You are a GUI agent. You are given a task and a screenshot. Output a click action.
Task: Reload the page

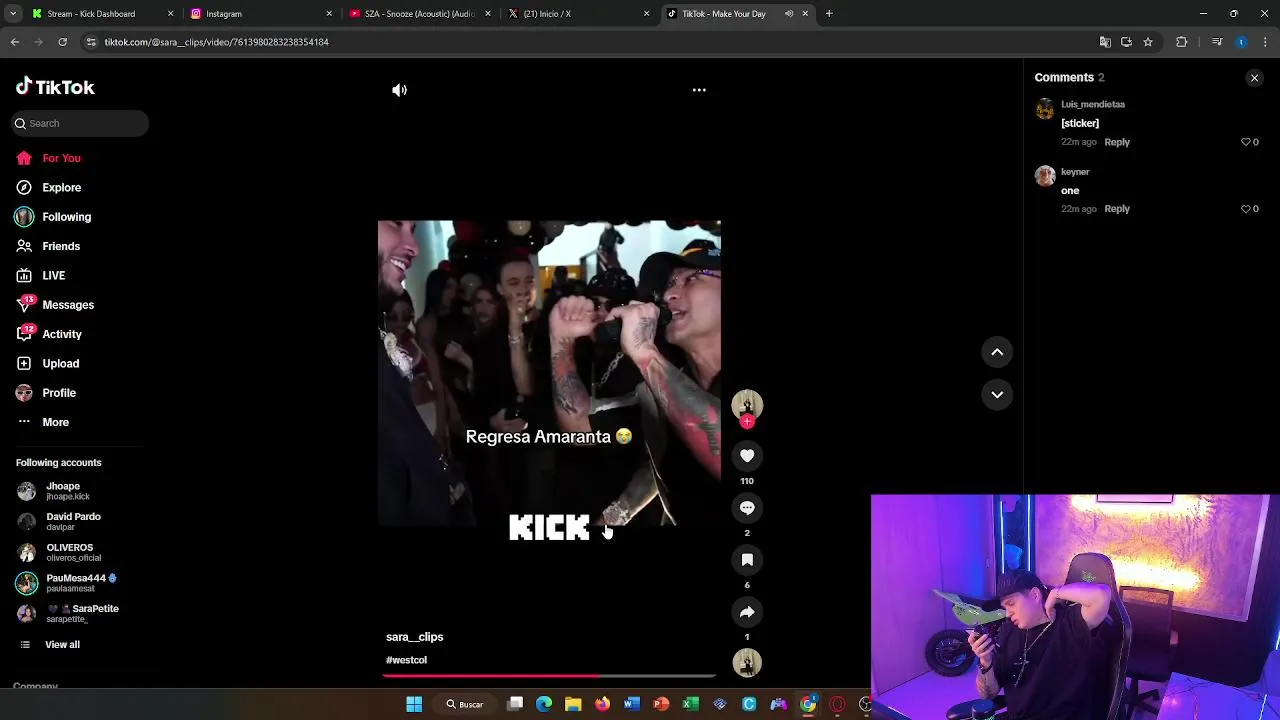tap(62, 42)
